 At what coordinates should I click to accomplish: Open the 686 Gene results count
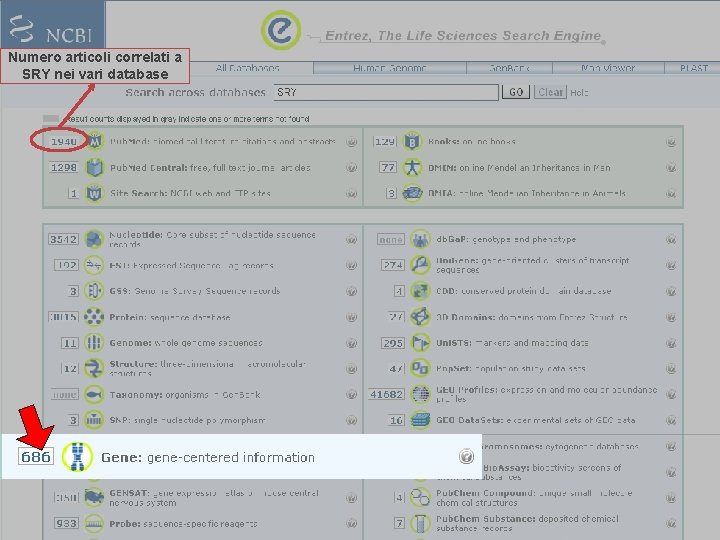[36, 456]
